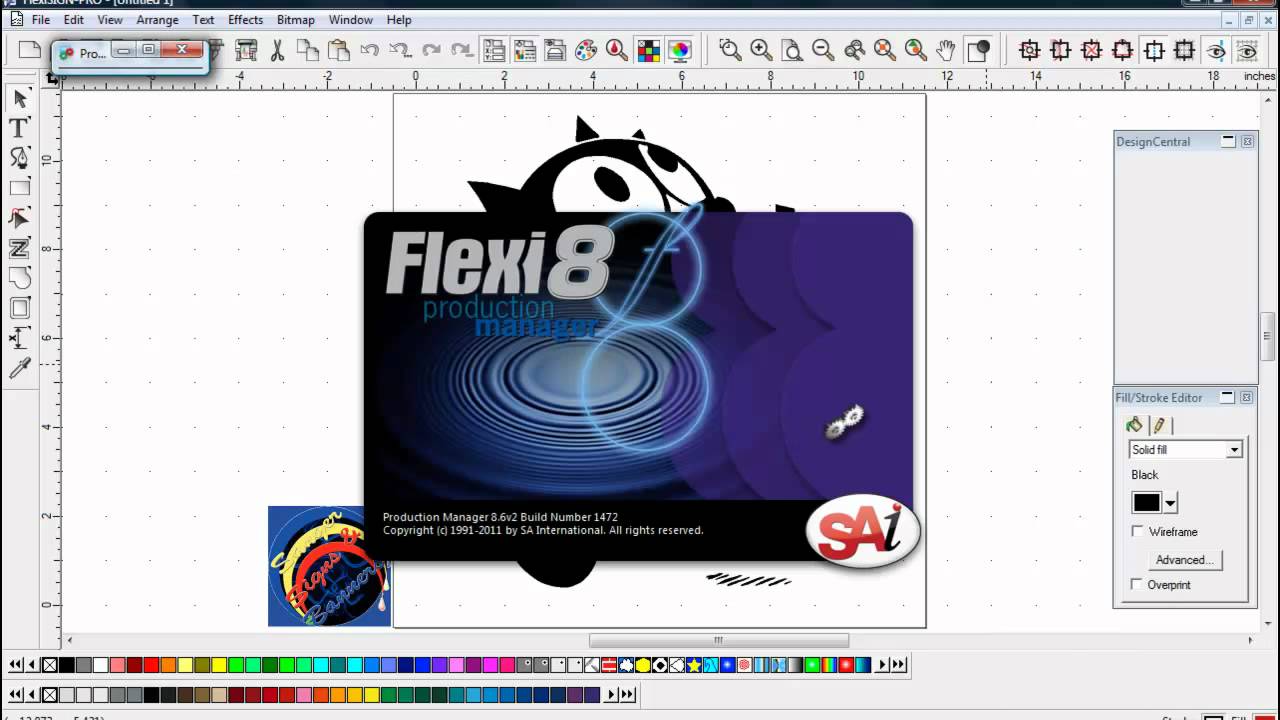1280x720 pixels.
Task: Enable the Wireframe checkbox
Action: click(x=1137, y=531)
